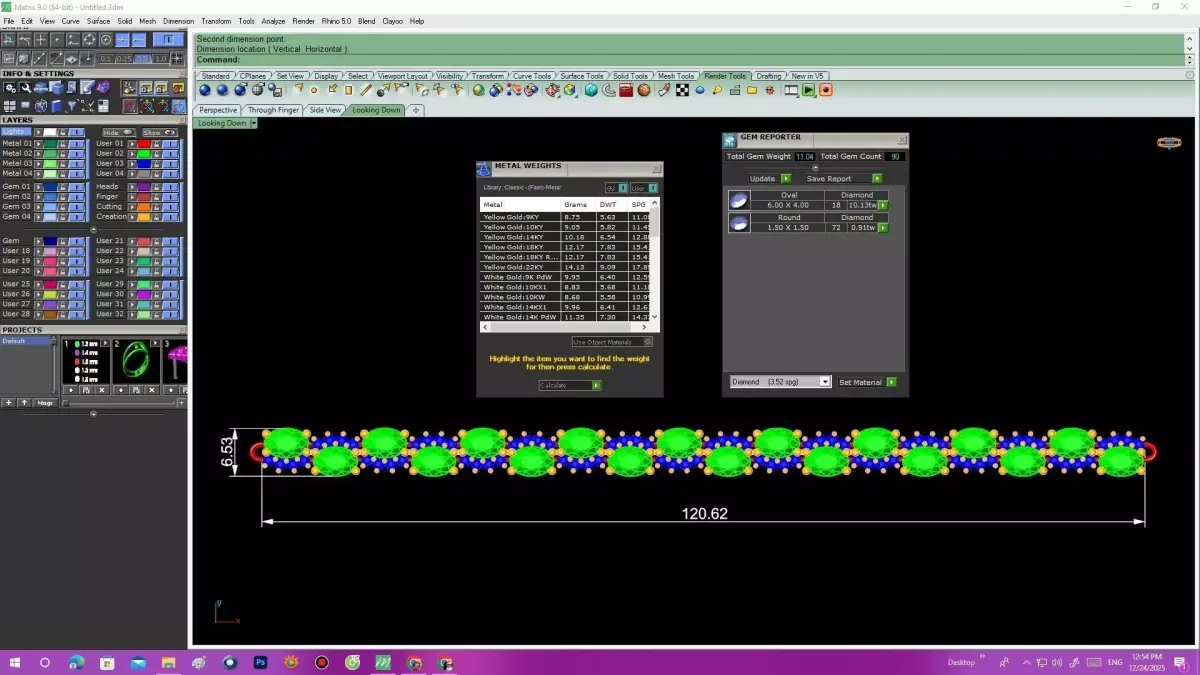Click the Gem Reporter panel icon

pos(730,138)
